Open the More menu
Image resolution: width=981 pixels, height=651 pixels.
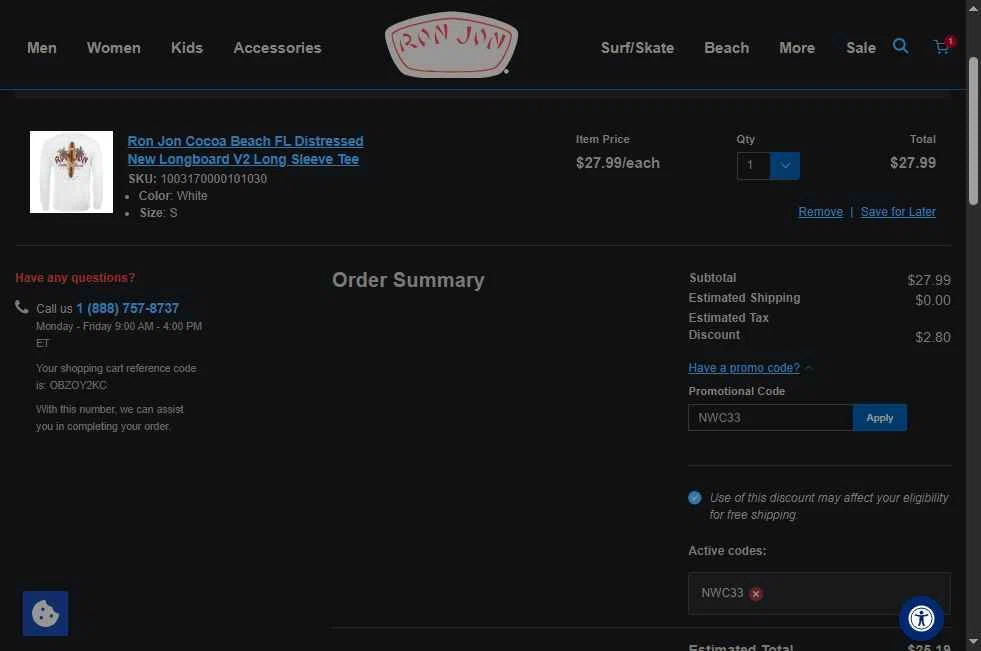pos(797,48)
